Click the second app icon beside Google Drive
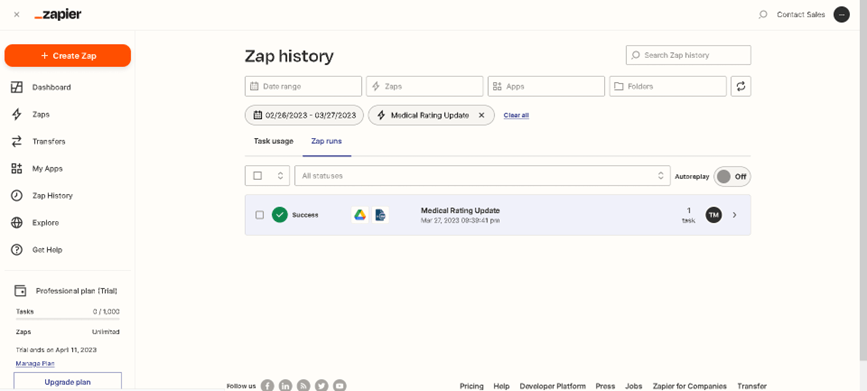The height and width of the screenshot is (391, 867). (380, 215)
